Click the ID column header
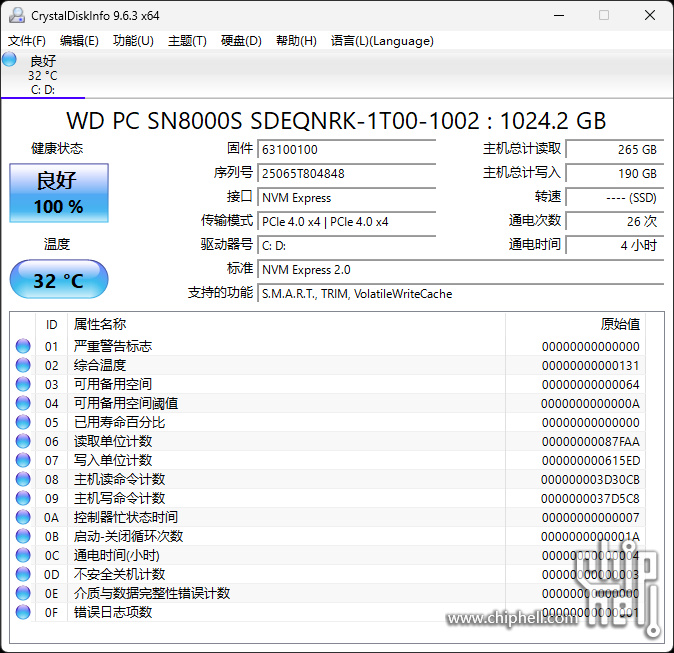 [x=52, y=325]
